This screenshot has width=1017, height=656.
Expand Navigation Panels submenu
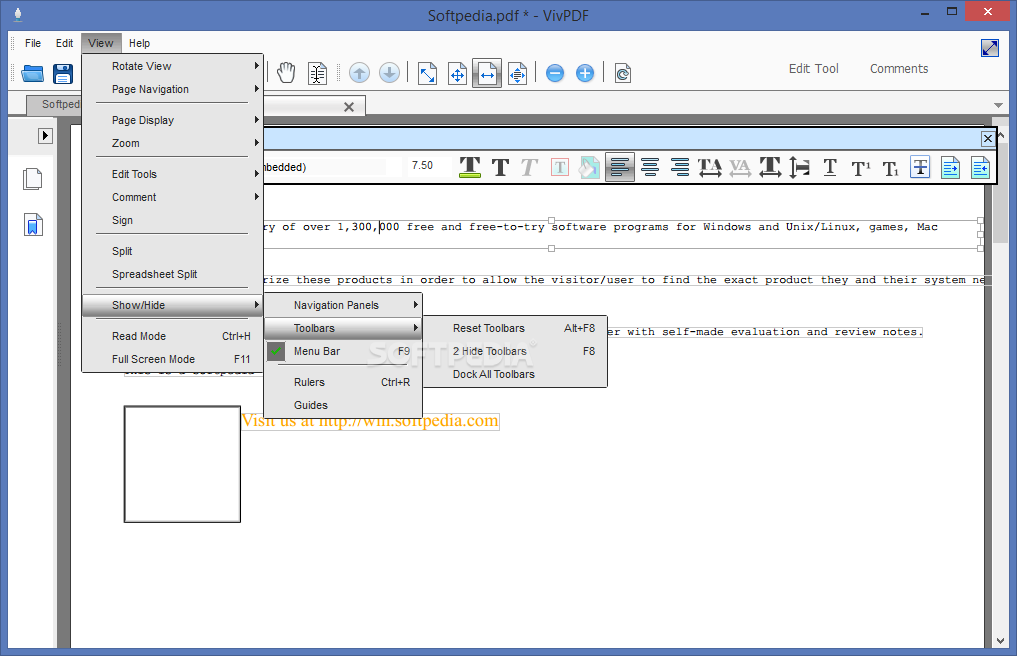[x=343, y=305]
